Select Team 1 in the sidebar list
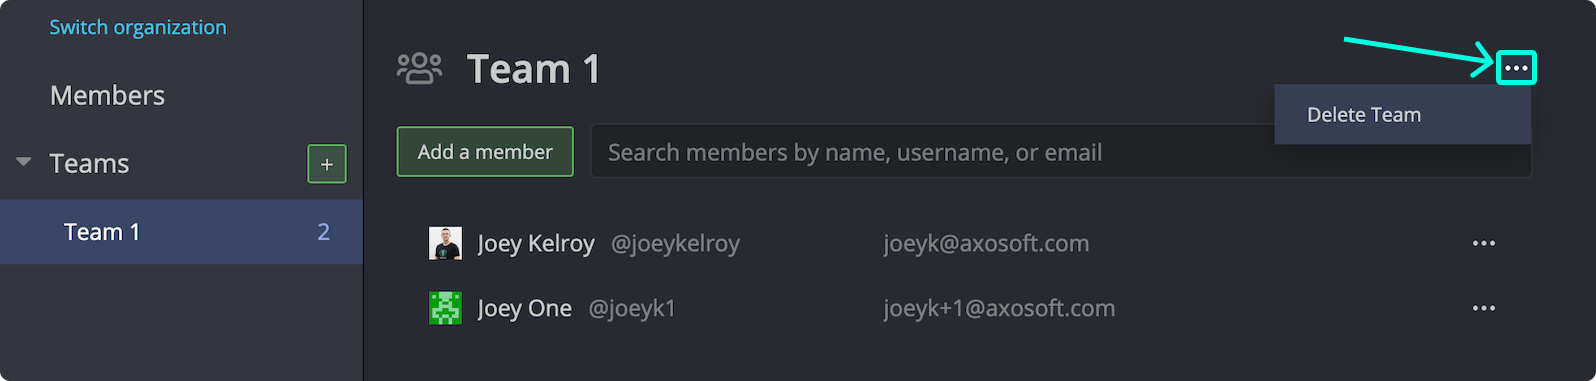 tap(181, 232)
